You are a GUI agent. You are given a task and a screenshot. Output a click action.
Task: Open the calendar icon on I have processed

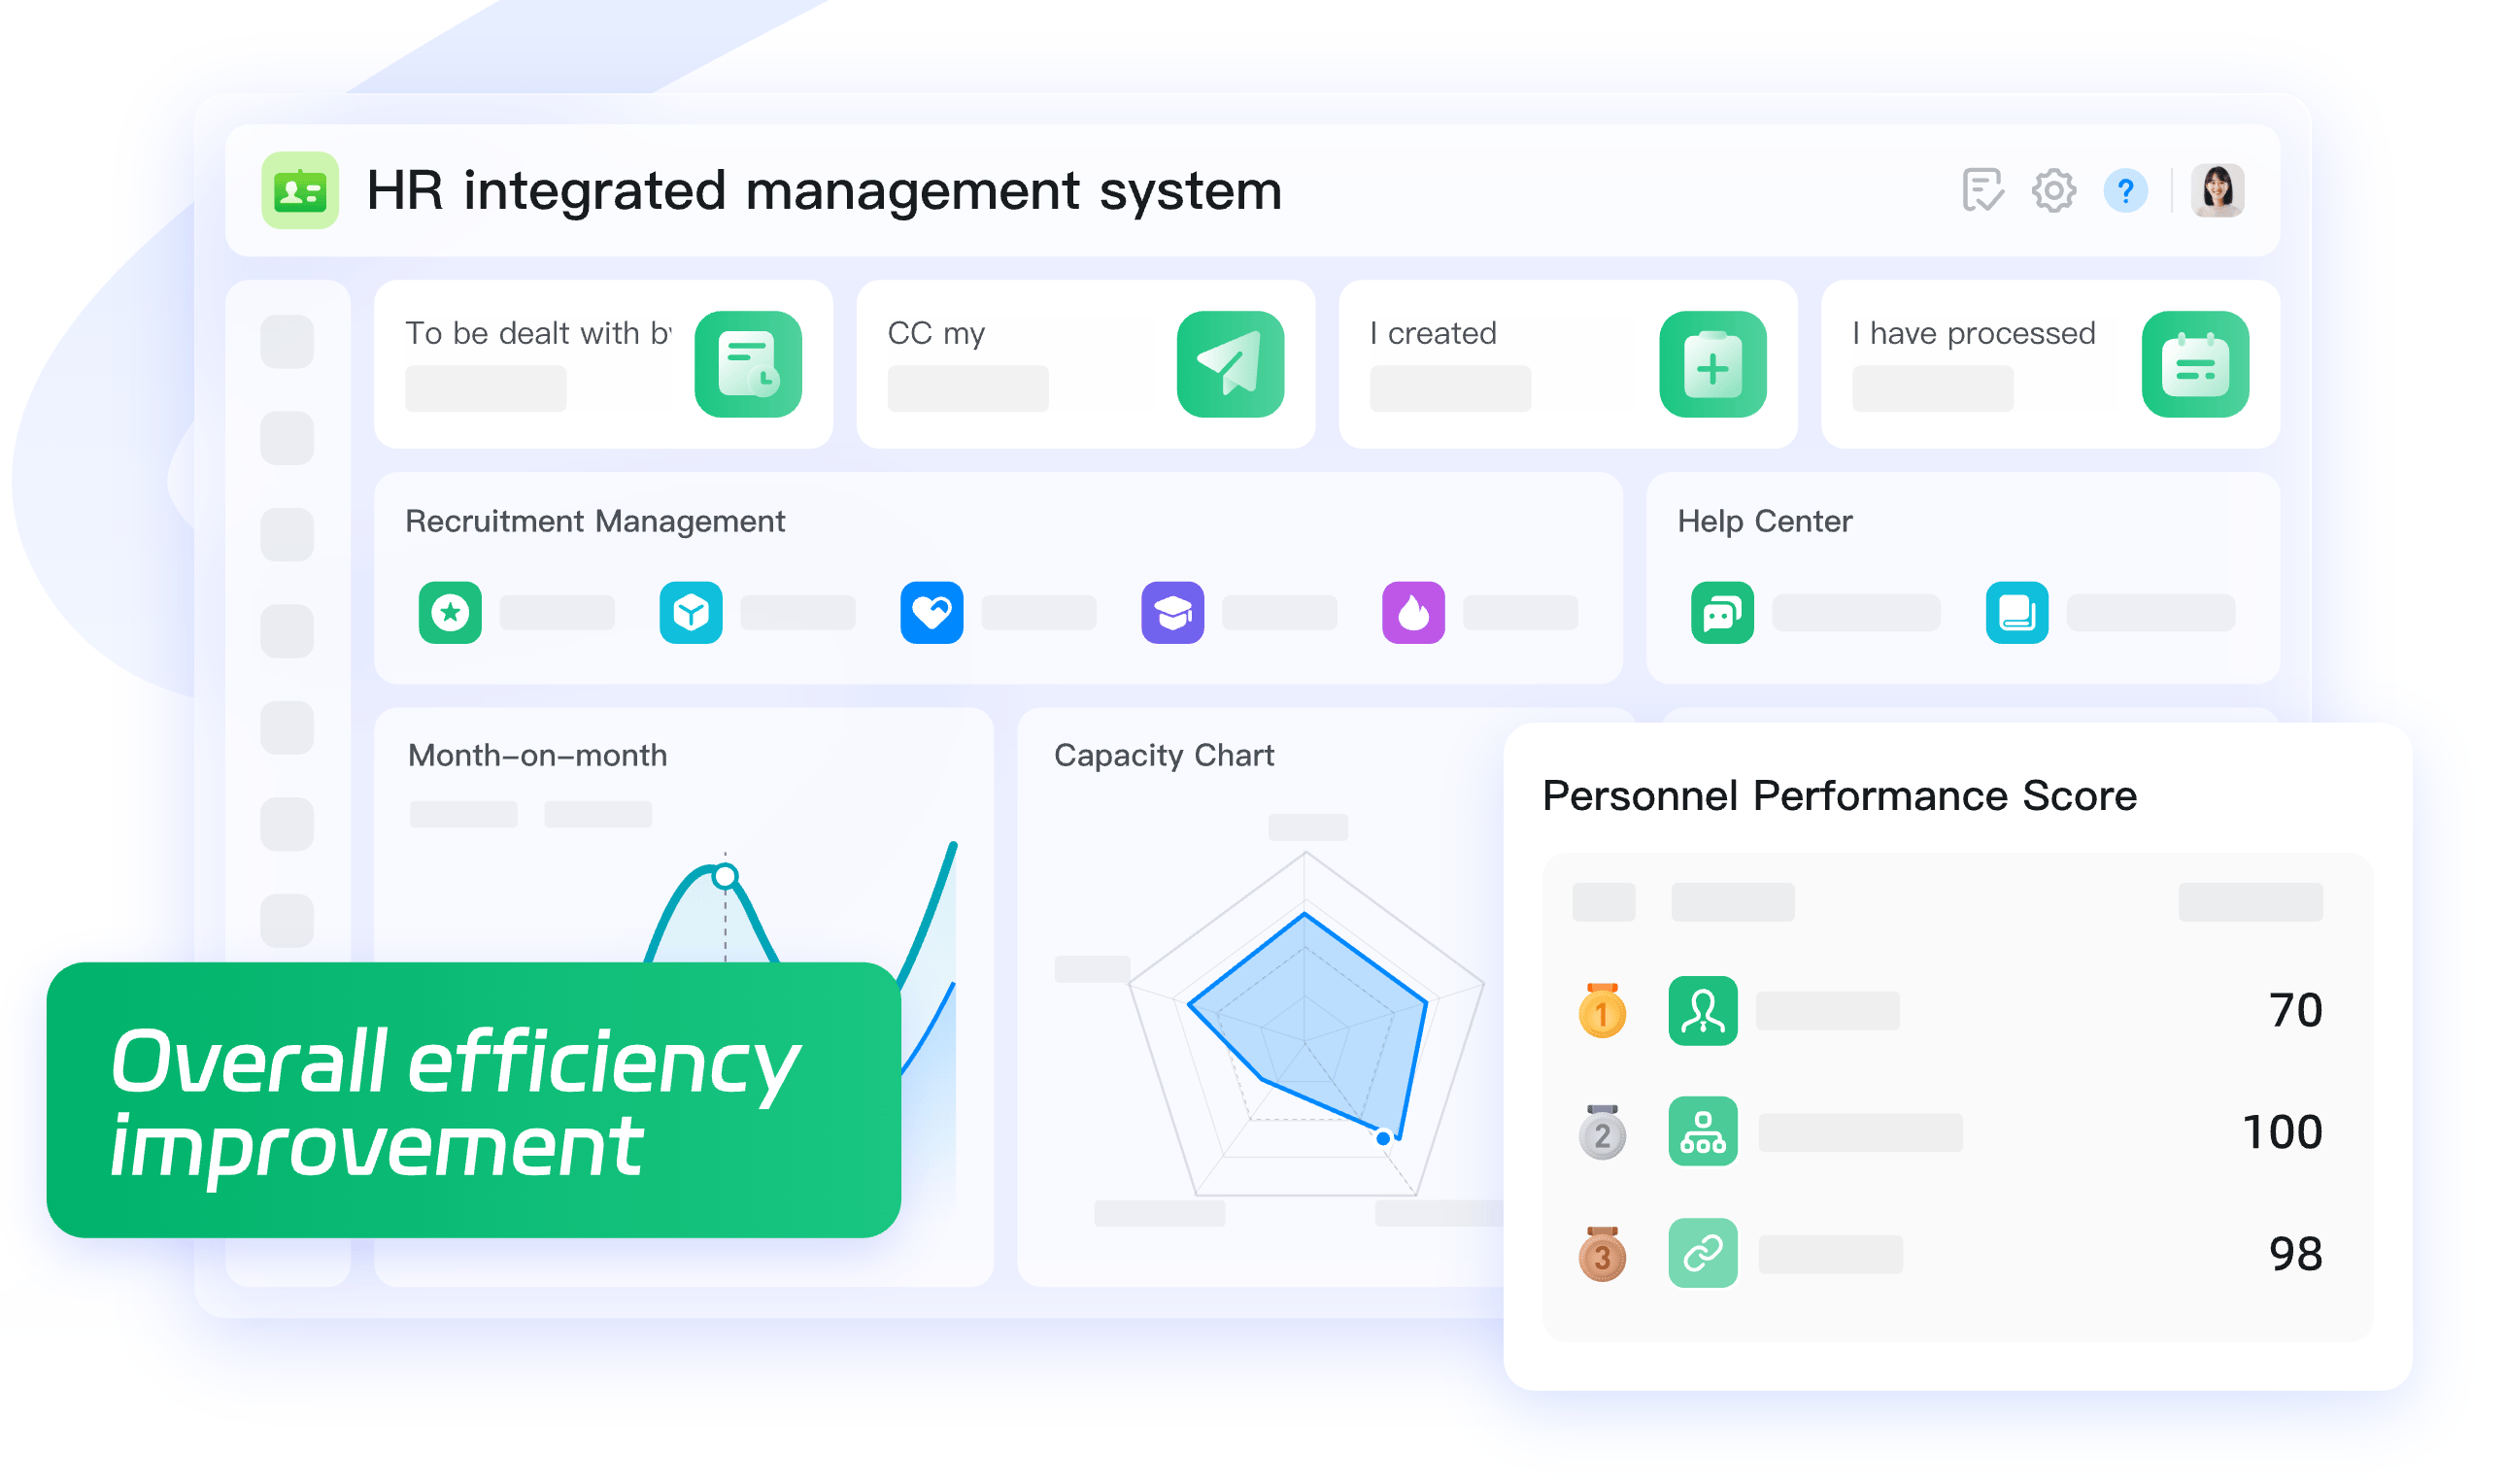click(x=2195, y=365)
